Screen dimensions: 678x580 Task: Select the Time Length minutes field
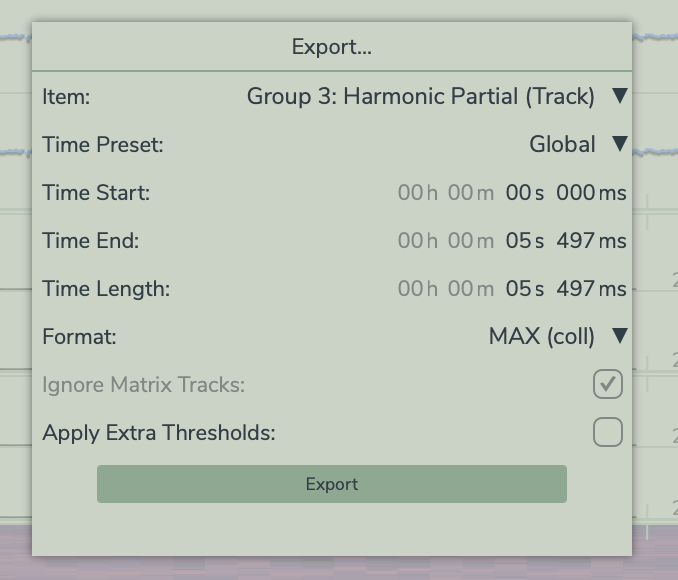click(470, 288)
